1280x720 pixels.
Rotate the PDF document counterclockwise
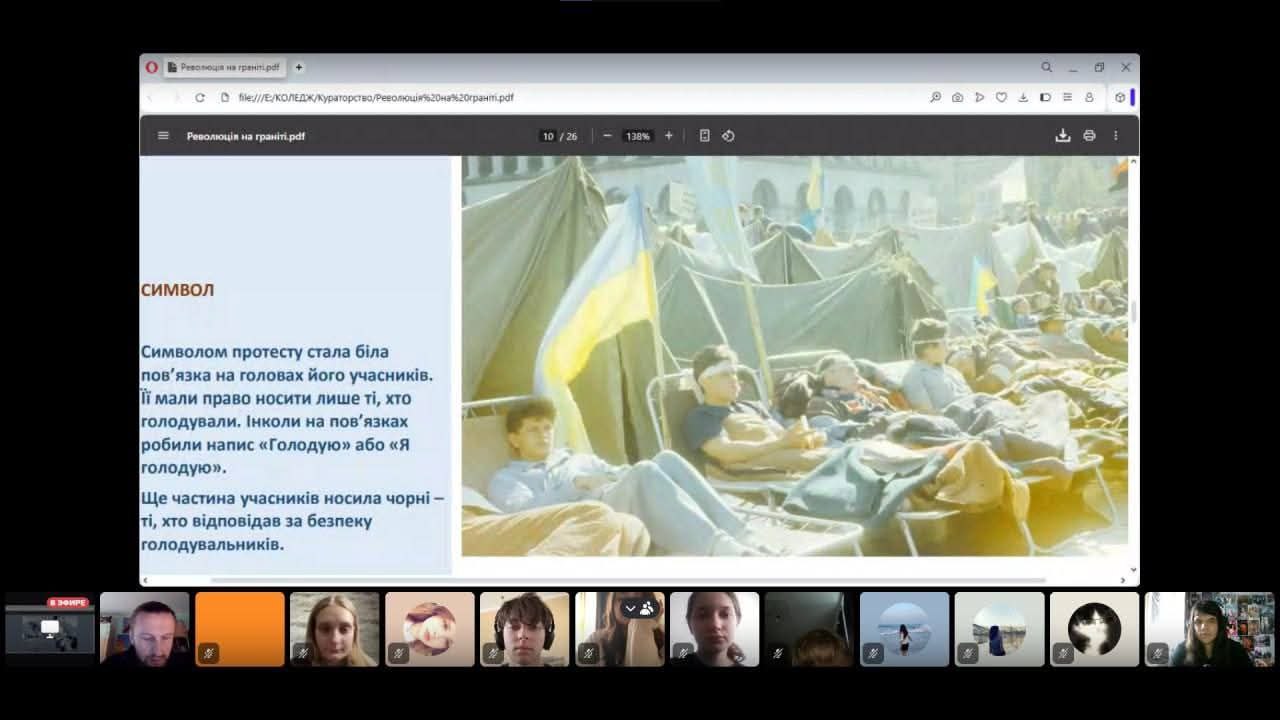point(728,136)
